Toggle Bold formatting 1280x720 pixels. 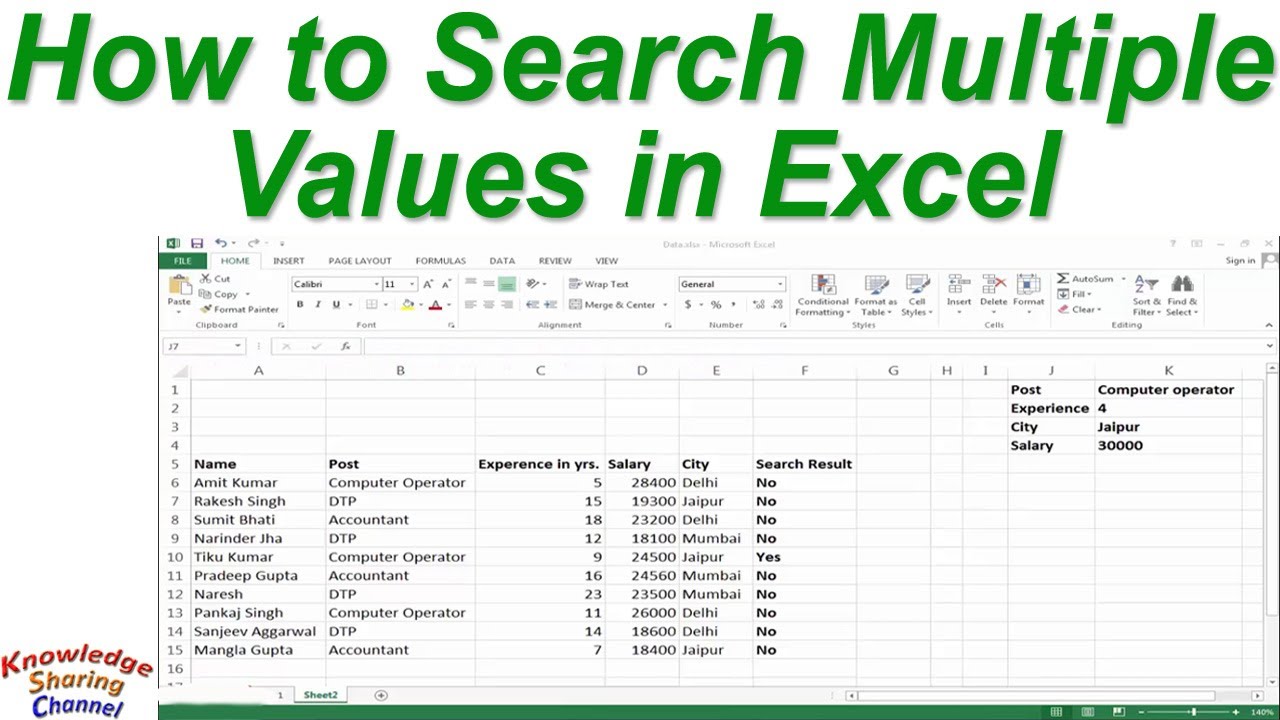pos(300,305)
